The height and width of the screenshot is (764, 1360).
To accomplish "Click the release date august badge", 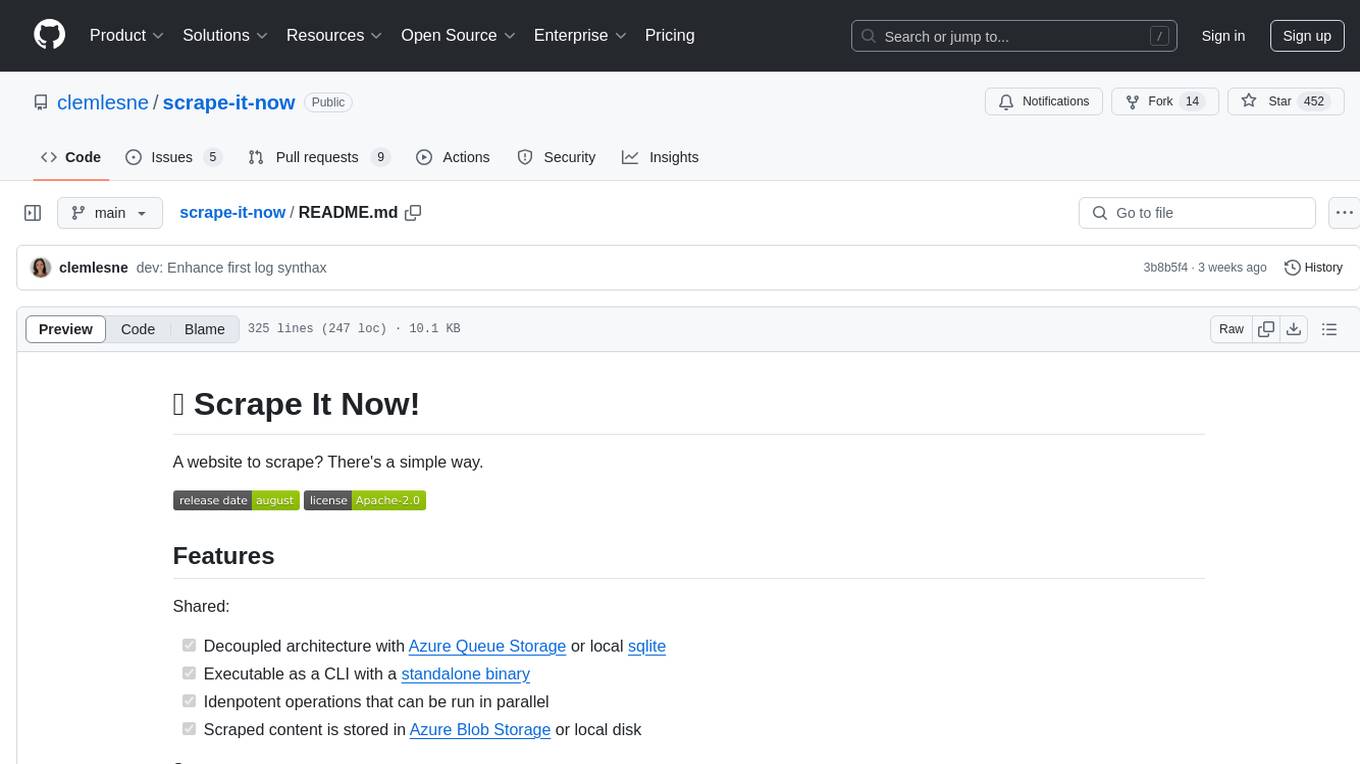I will [236, 500].
